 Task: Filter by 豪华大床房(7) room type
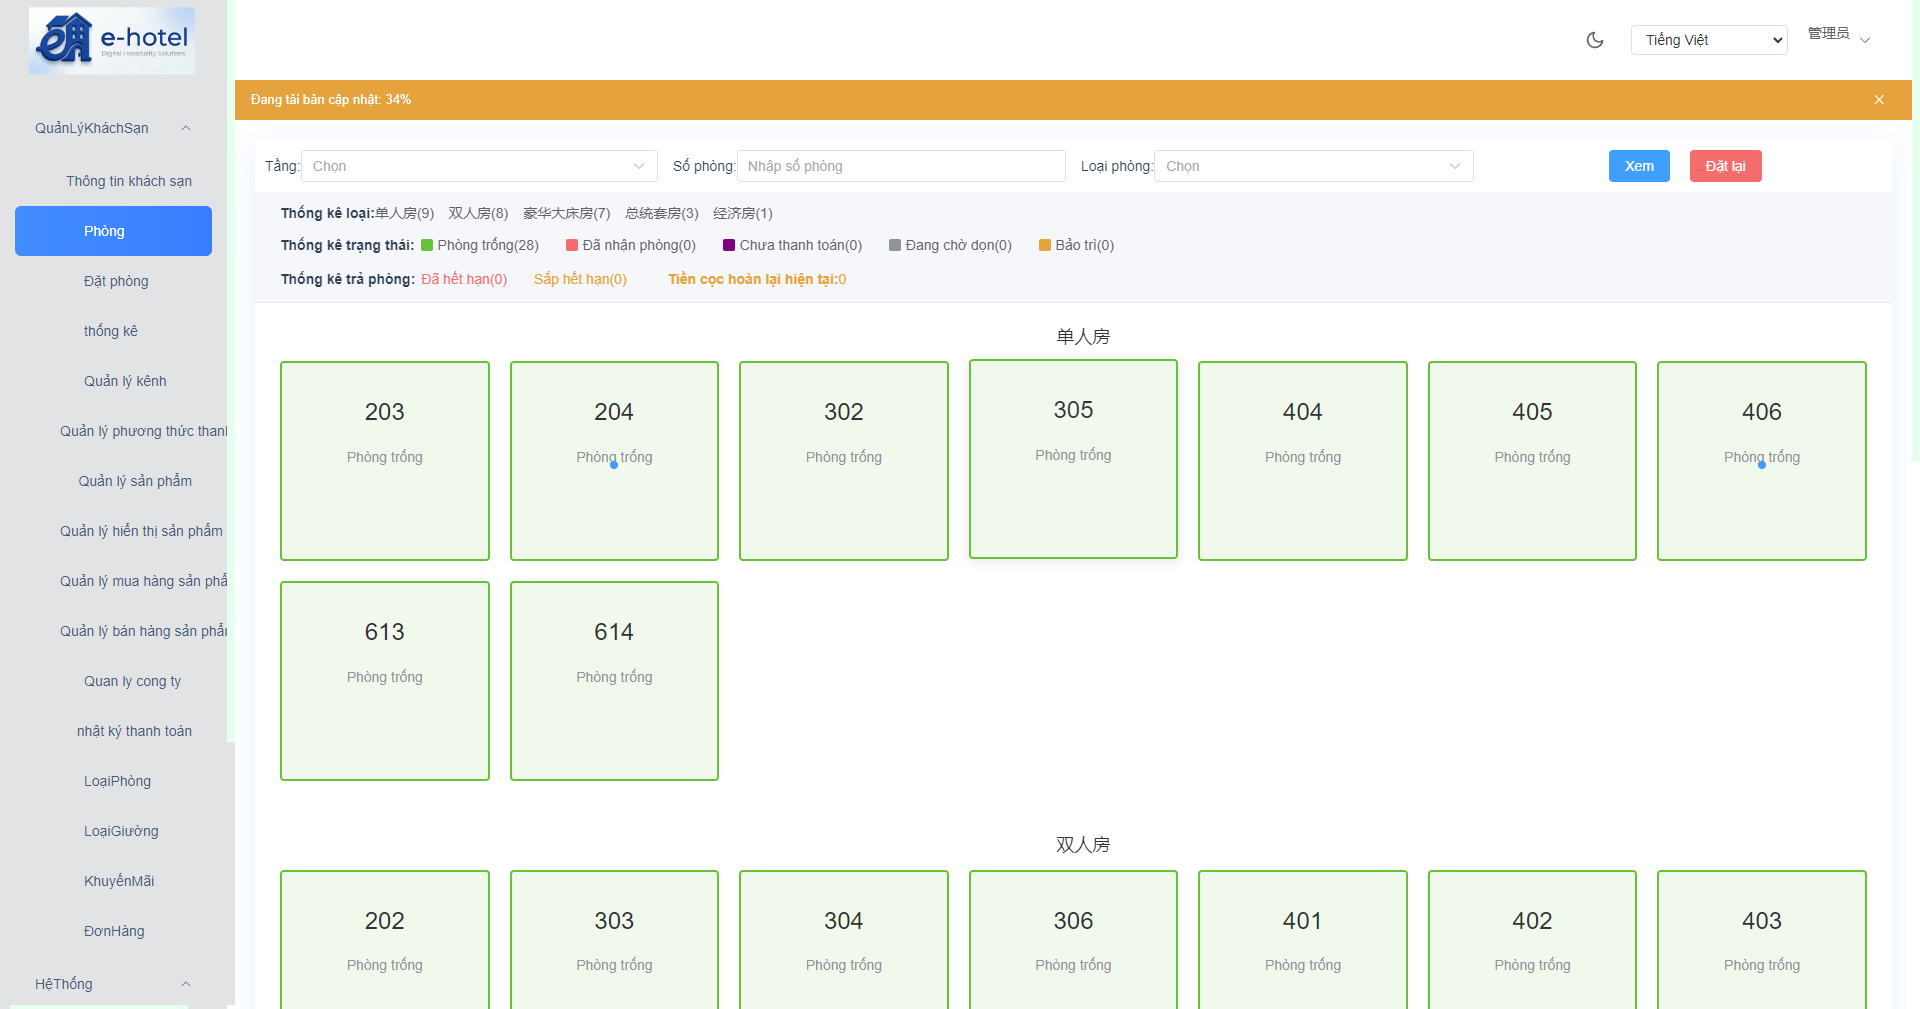[566, 213]
